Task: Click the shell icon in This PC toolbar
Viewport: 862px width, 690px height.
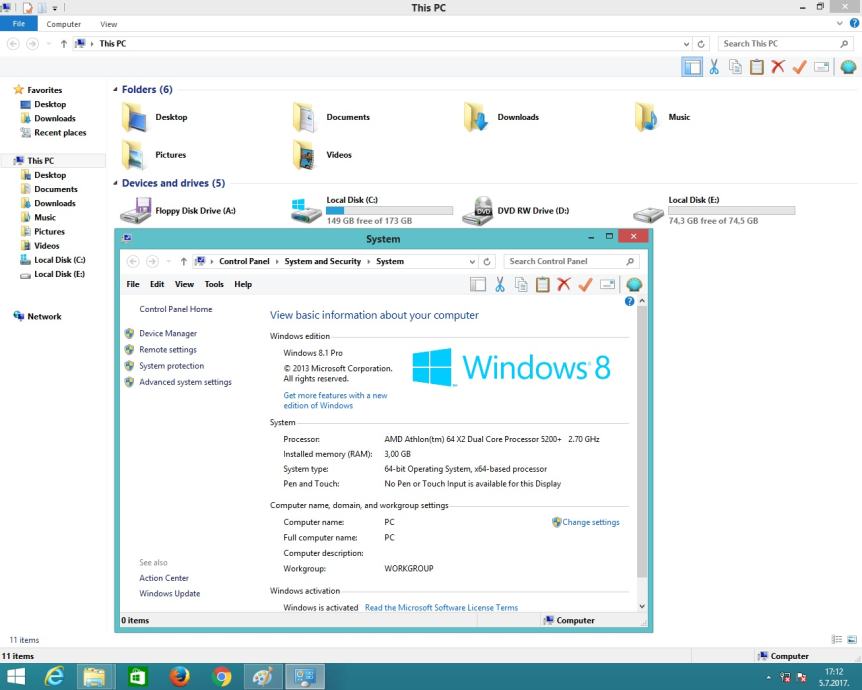Action: click(848, 67)
